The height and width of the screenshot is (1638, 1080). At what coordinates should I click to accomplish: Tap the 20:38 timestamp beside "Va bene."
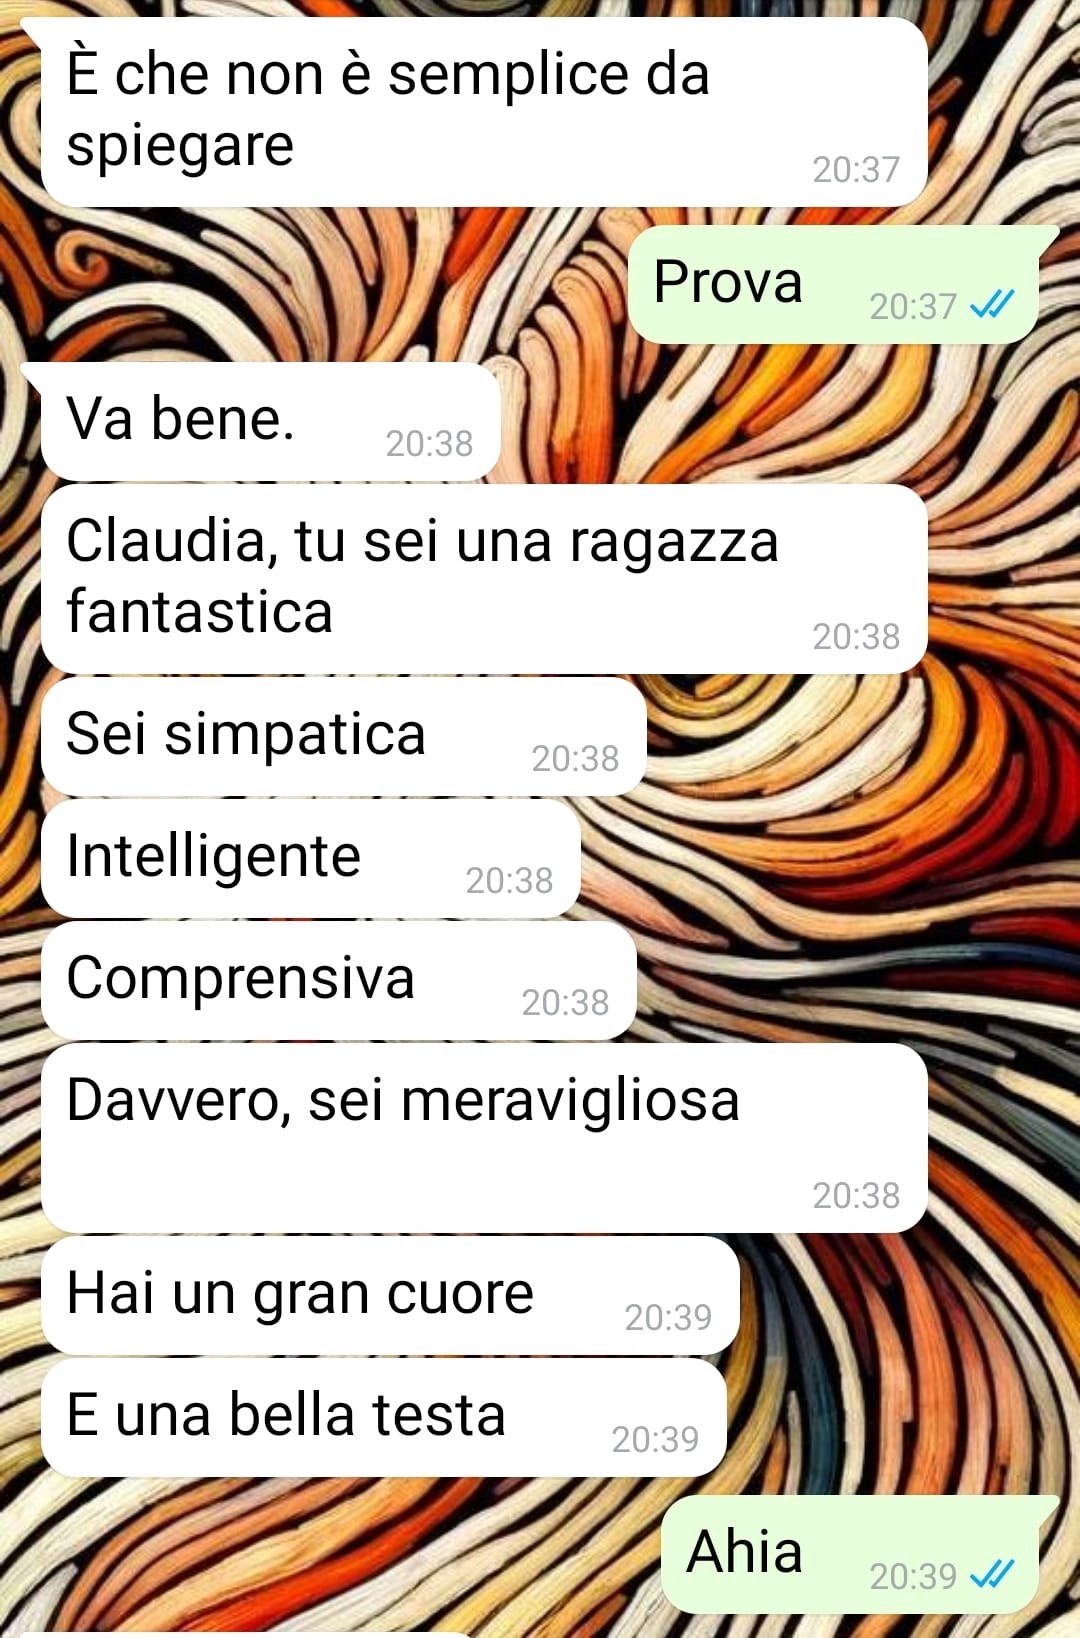429,443
